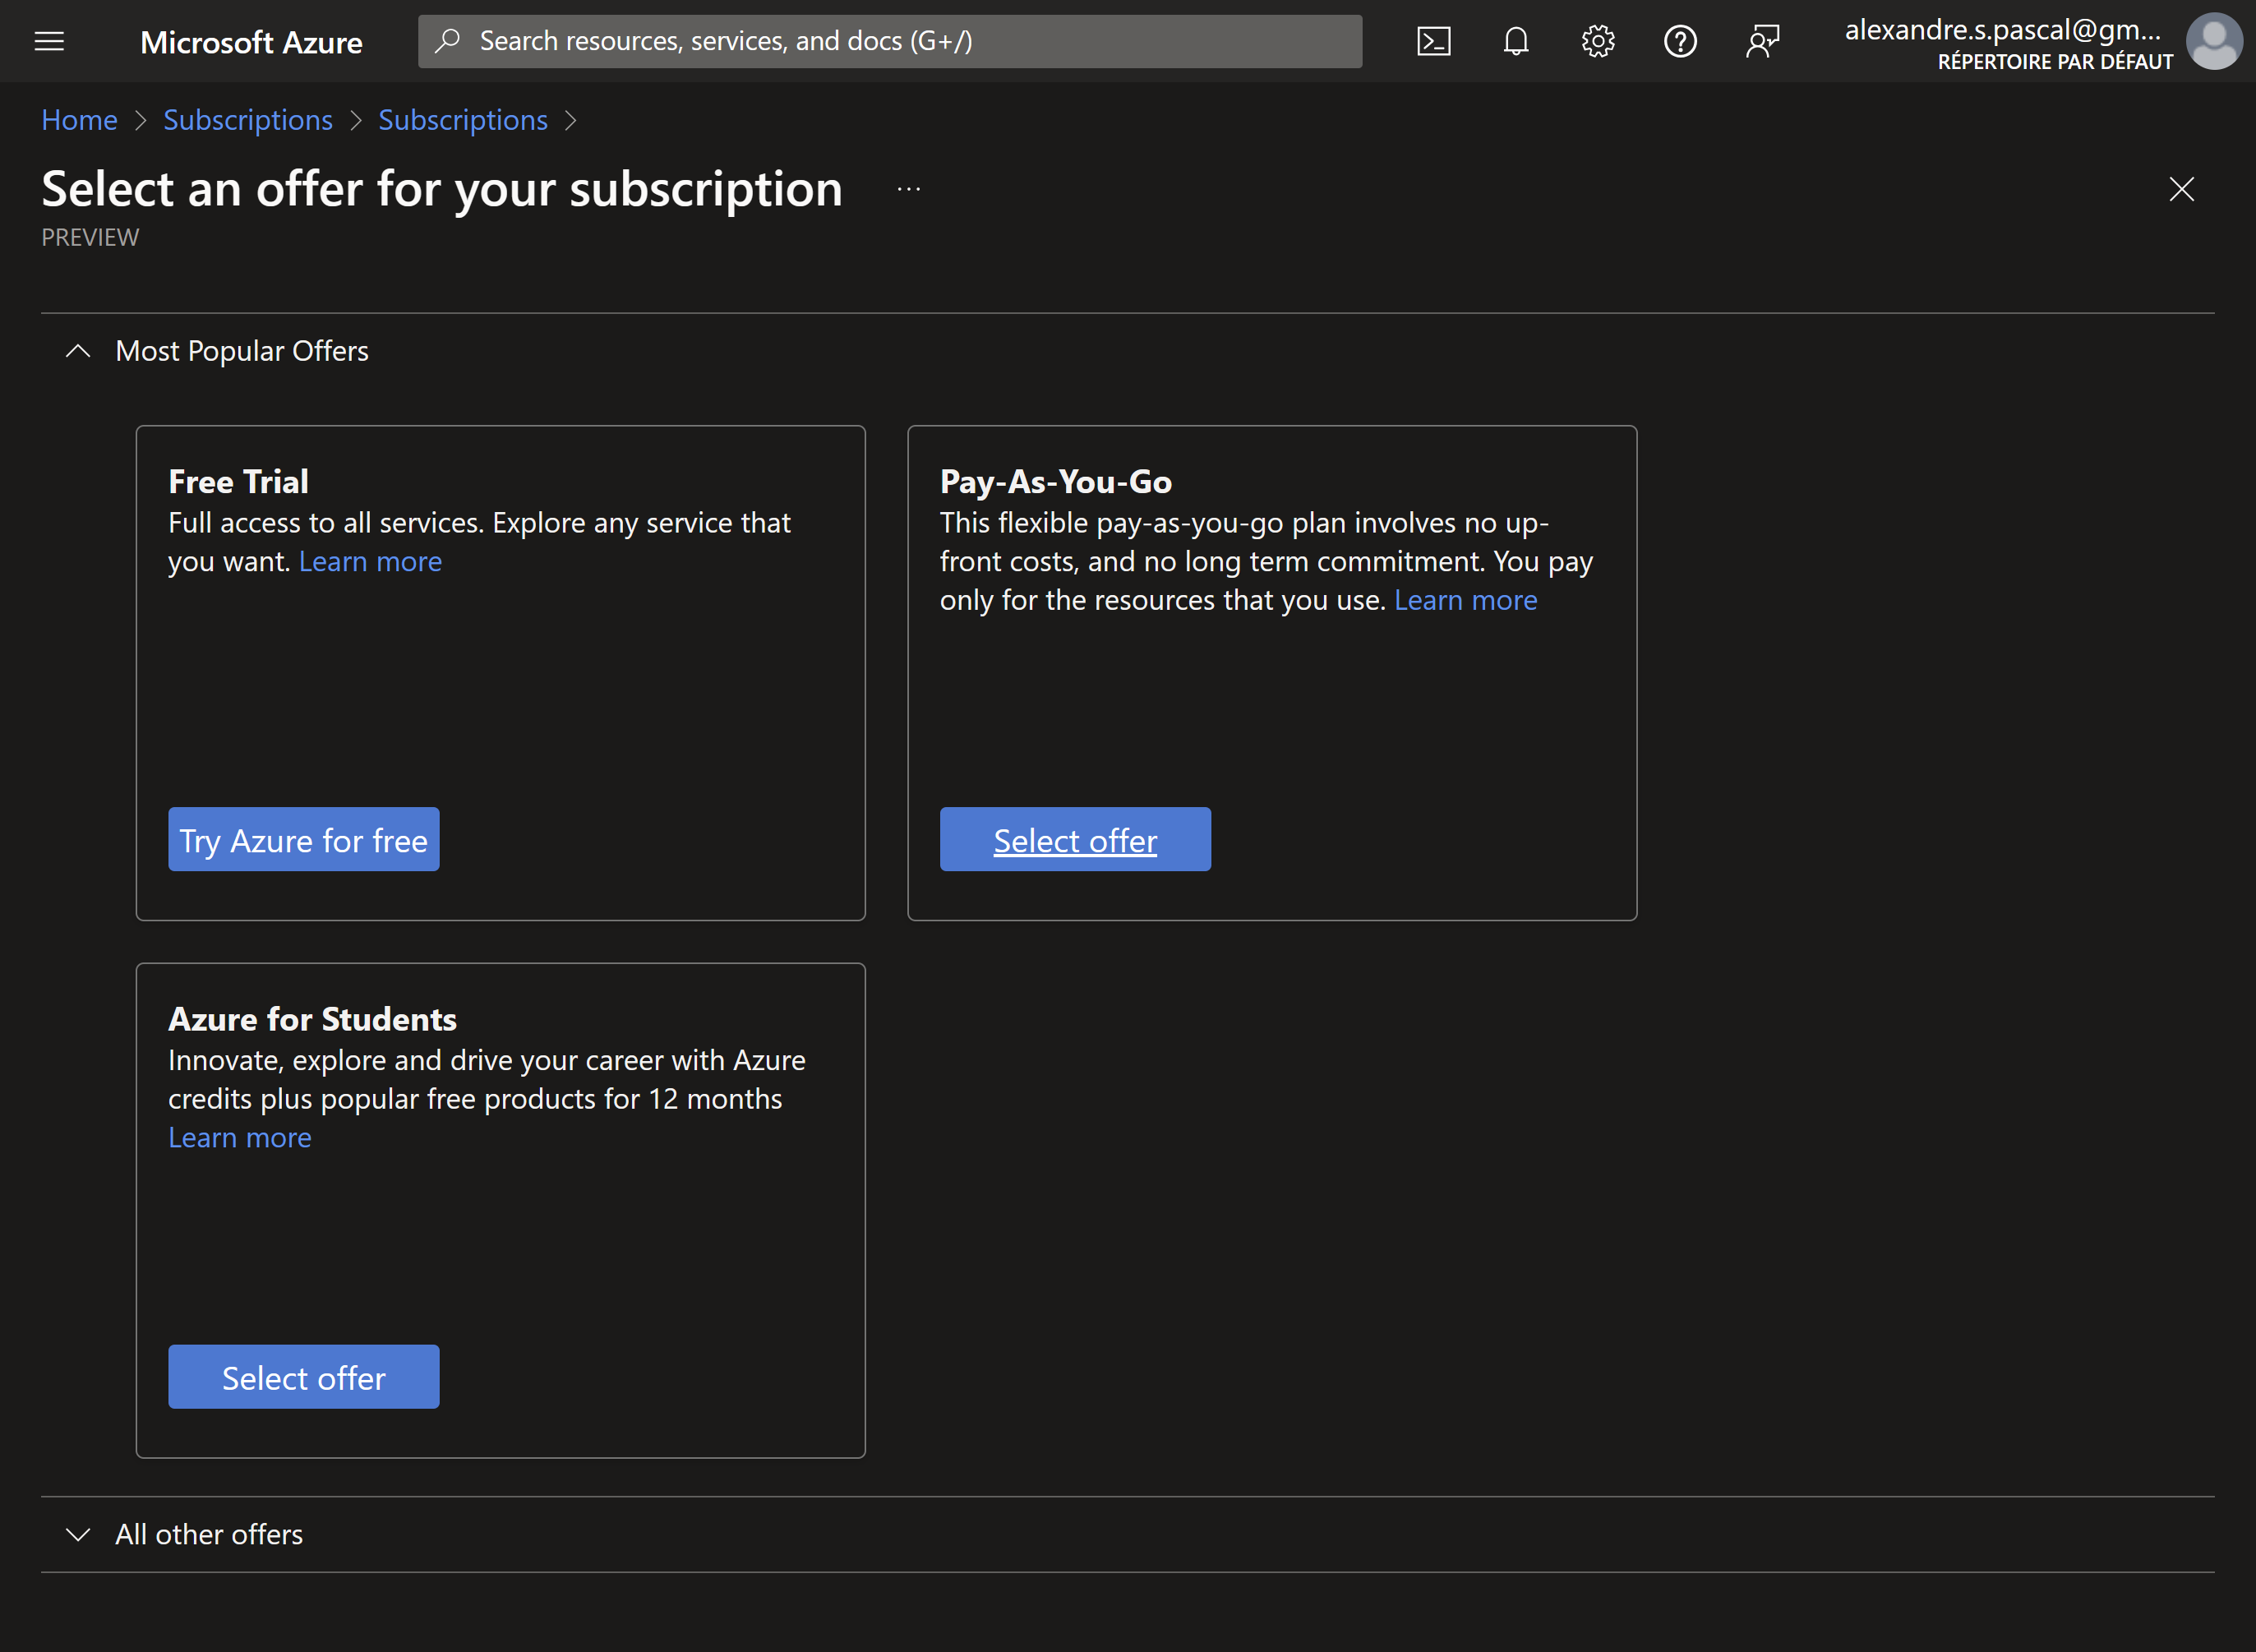
Task: Click the PREVIEW label under the title
Action: click(90, 237)
